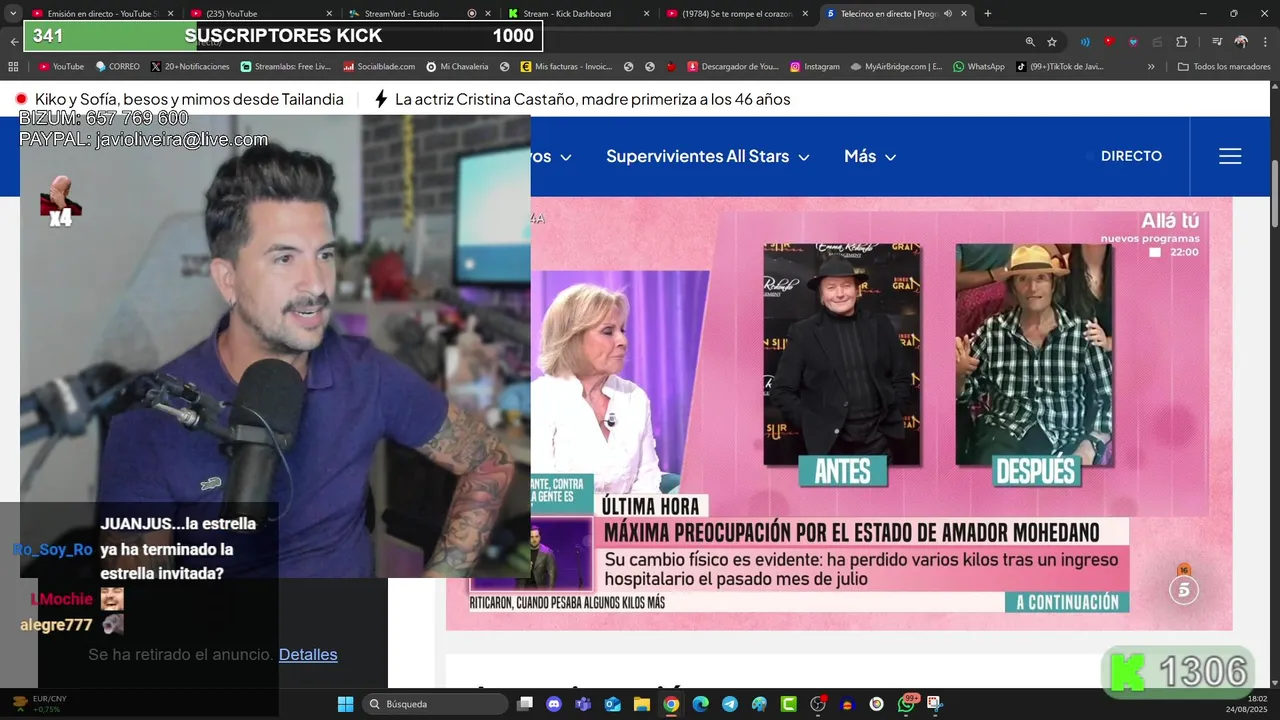Click the Detalles link

point(308,655)
